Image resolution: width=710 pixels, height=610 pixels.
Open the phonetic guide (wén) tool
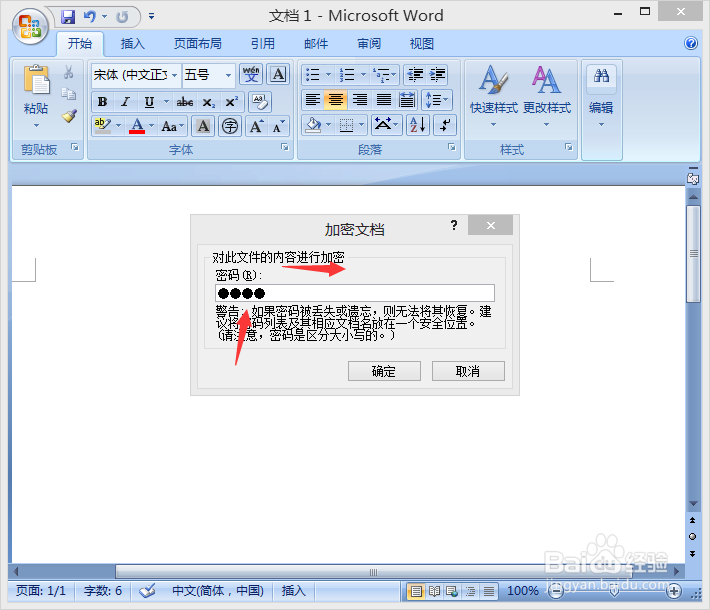[x=251, y=74]
